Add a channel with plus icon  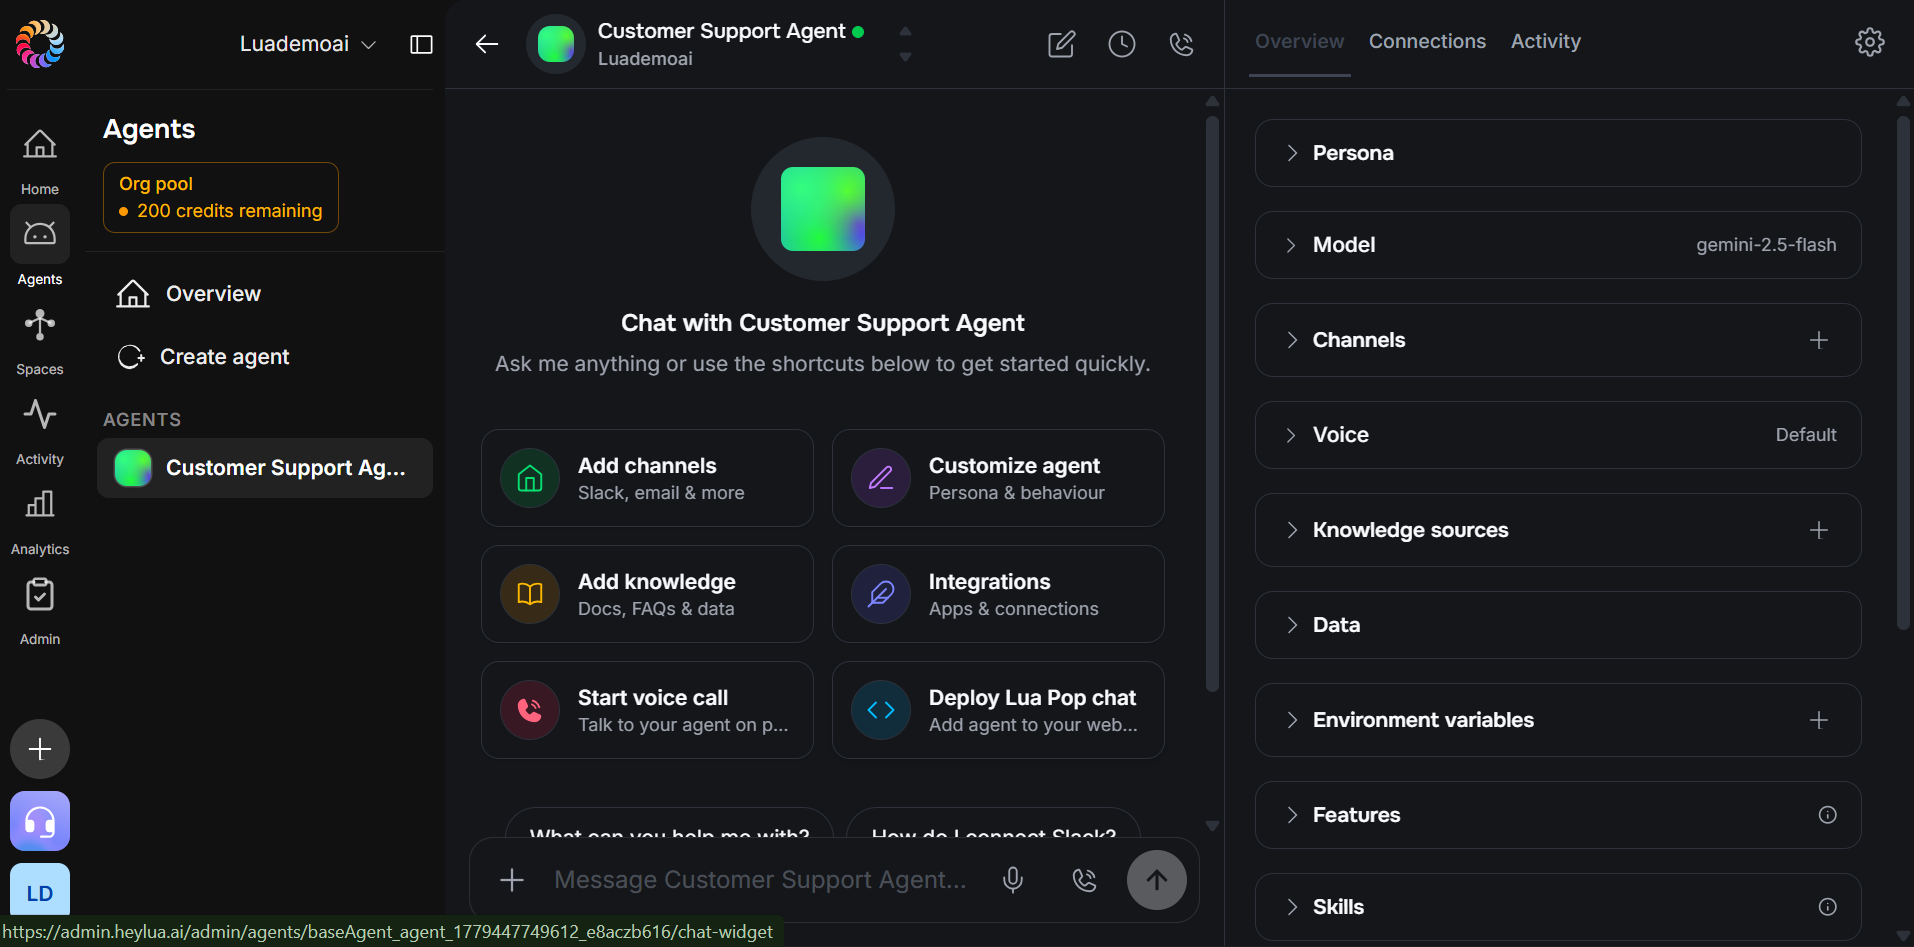(x=1819, y=340)
